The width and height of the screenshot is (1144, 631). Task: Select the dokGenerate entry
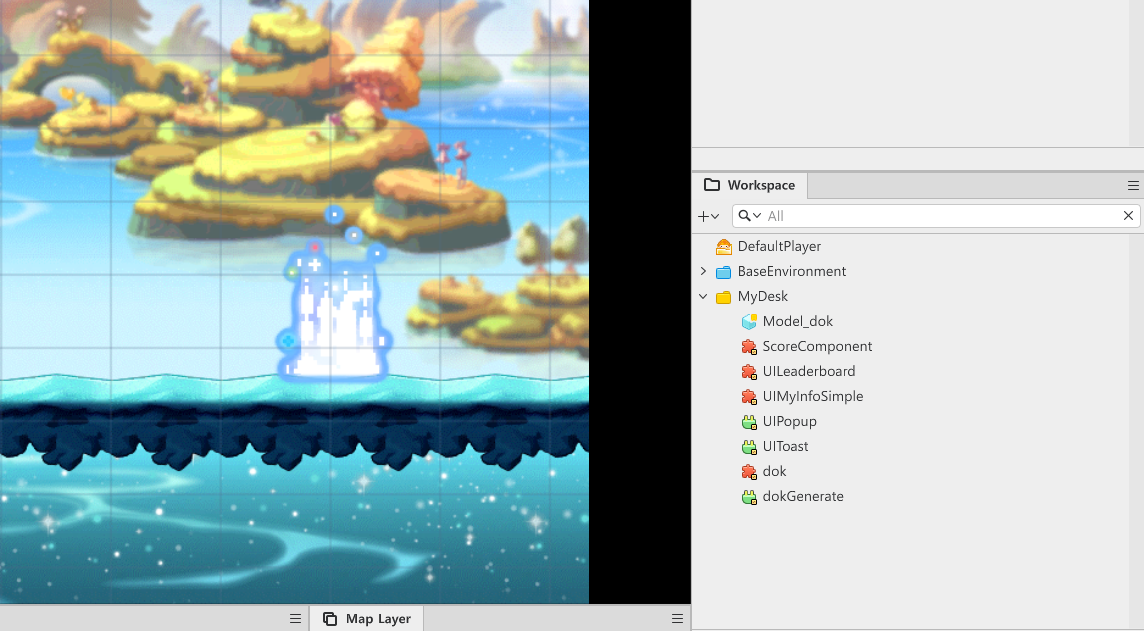click(x=803, y=497)
